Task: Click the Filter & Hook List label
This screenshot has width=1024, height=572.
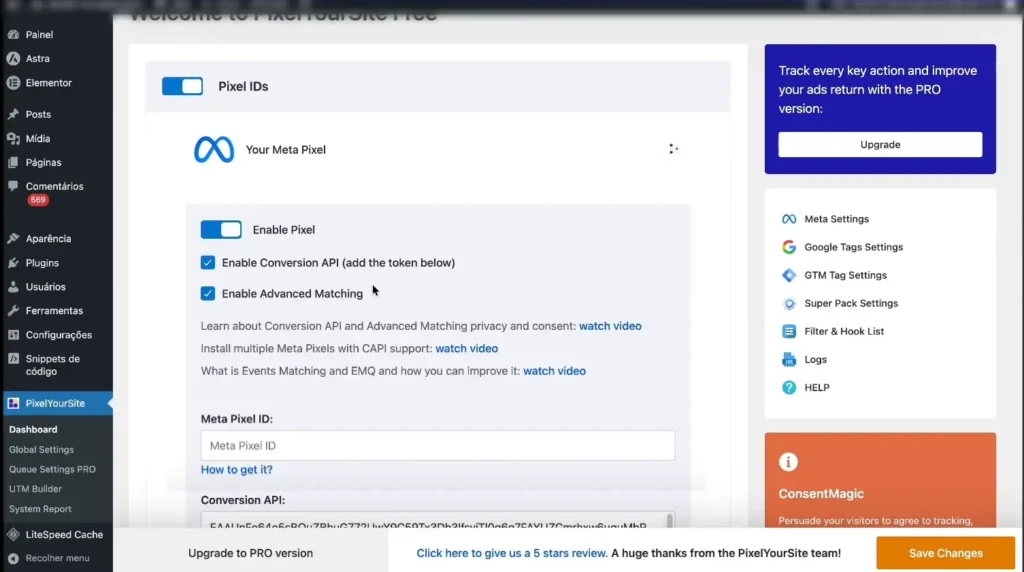Action: pos(844,331)
